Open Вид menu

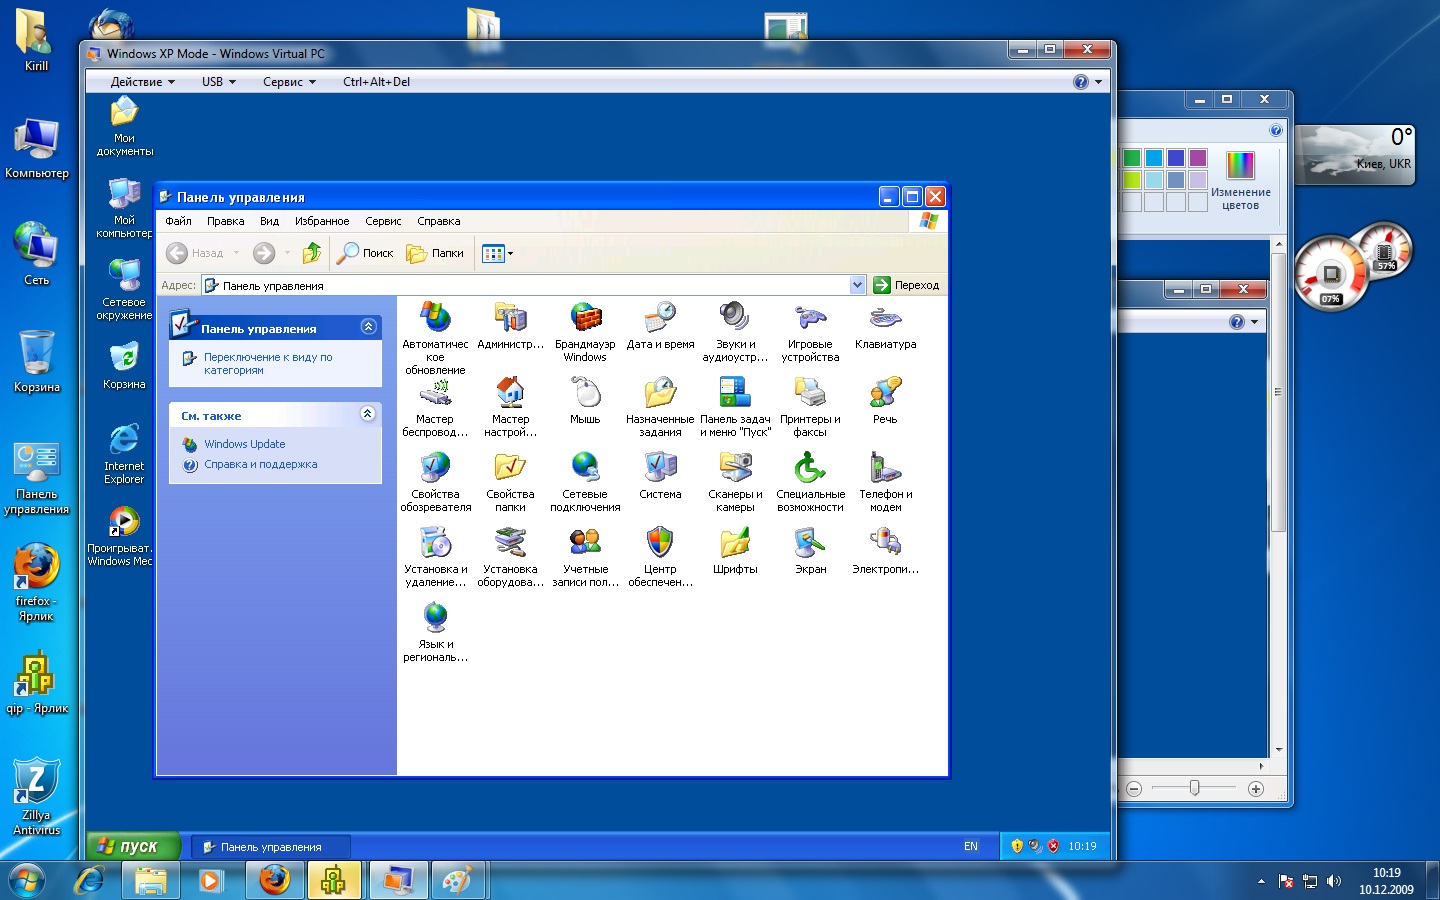269,221
